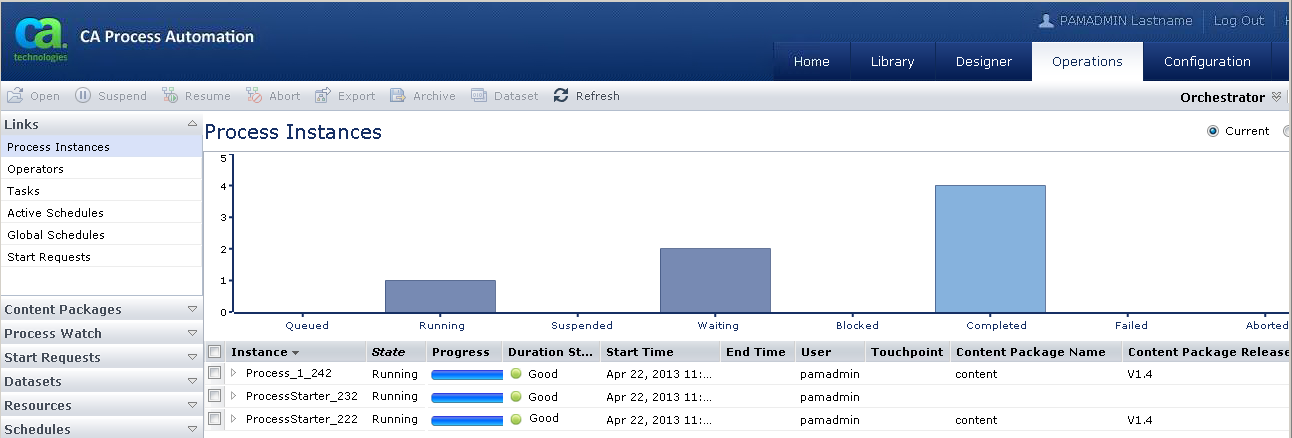
Task: Expand the ProcessStarter_222 row
Action: 234,419
